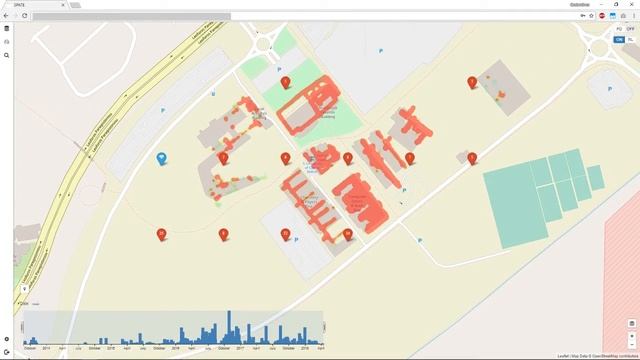Reload the page with browser refresh icon

[25, 16]
